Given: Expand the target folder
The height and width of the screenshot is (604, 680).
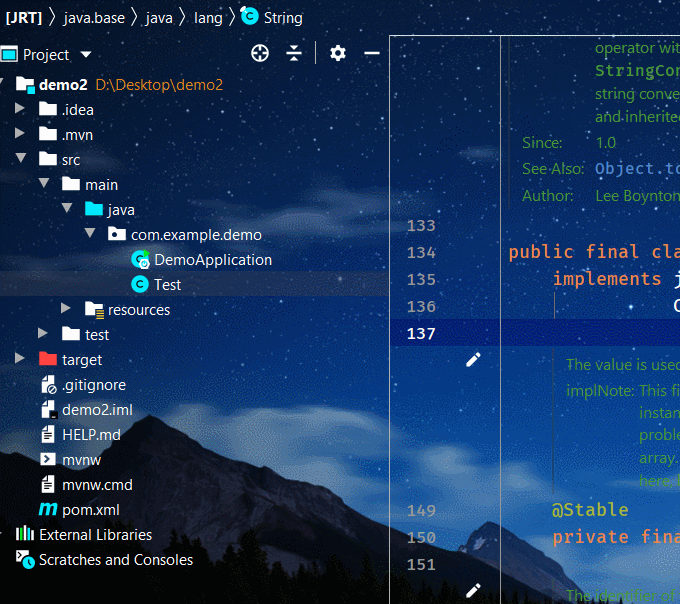Looking at the screenshot, I should (x=21, y=359).
